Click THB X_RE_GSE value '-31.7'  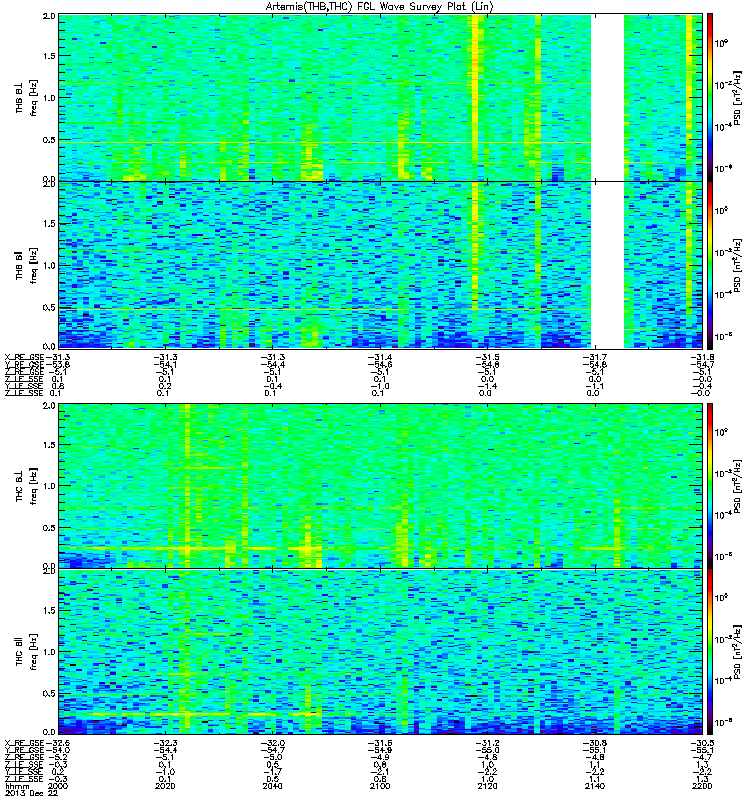pyautogui.click(x=595, y=358)
